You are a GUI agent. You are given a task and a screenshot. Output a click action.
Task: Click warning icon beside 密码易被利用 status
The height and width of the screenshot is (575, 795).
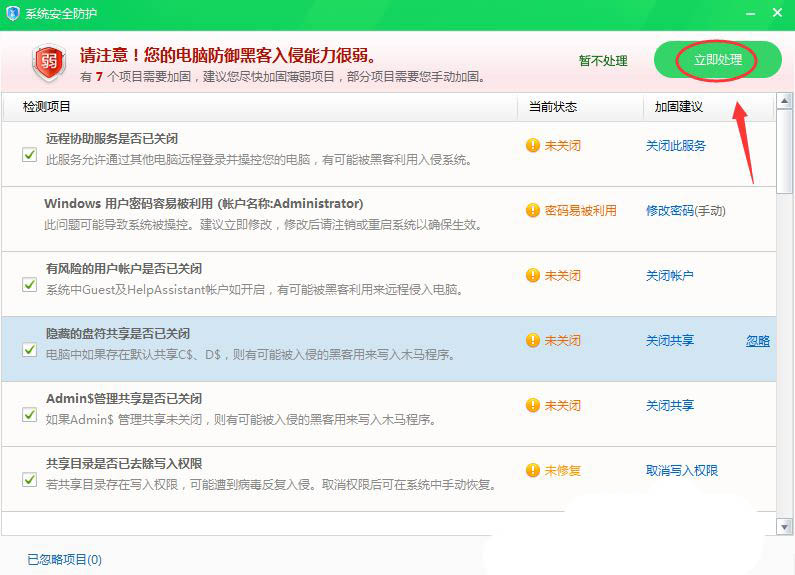point(533,211)
